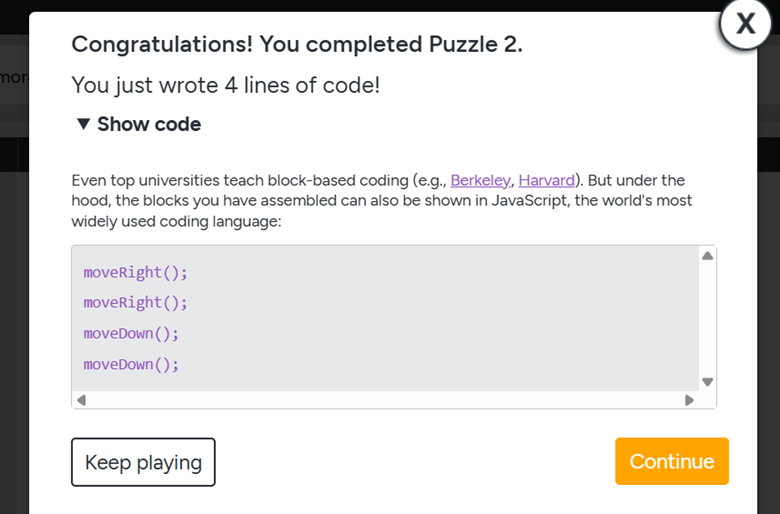Image resolution: width=780 pixels, height=514 pixels.
Task: Click the vertical scrollbar track beside the code
Action: [707, 318]
